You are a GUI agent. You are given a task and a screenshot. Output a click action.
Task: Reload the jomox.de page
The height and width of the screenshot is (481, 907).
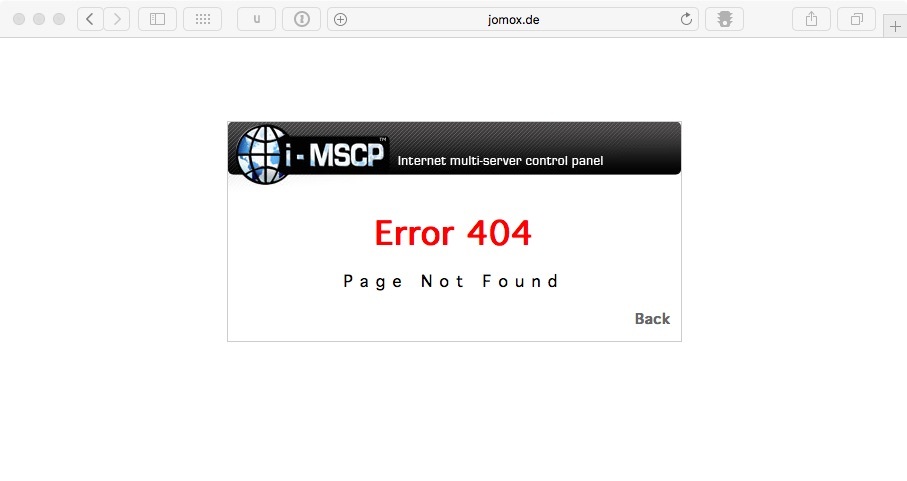[x=686, y=19]
